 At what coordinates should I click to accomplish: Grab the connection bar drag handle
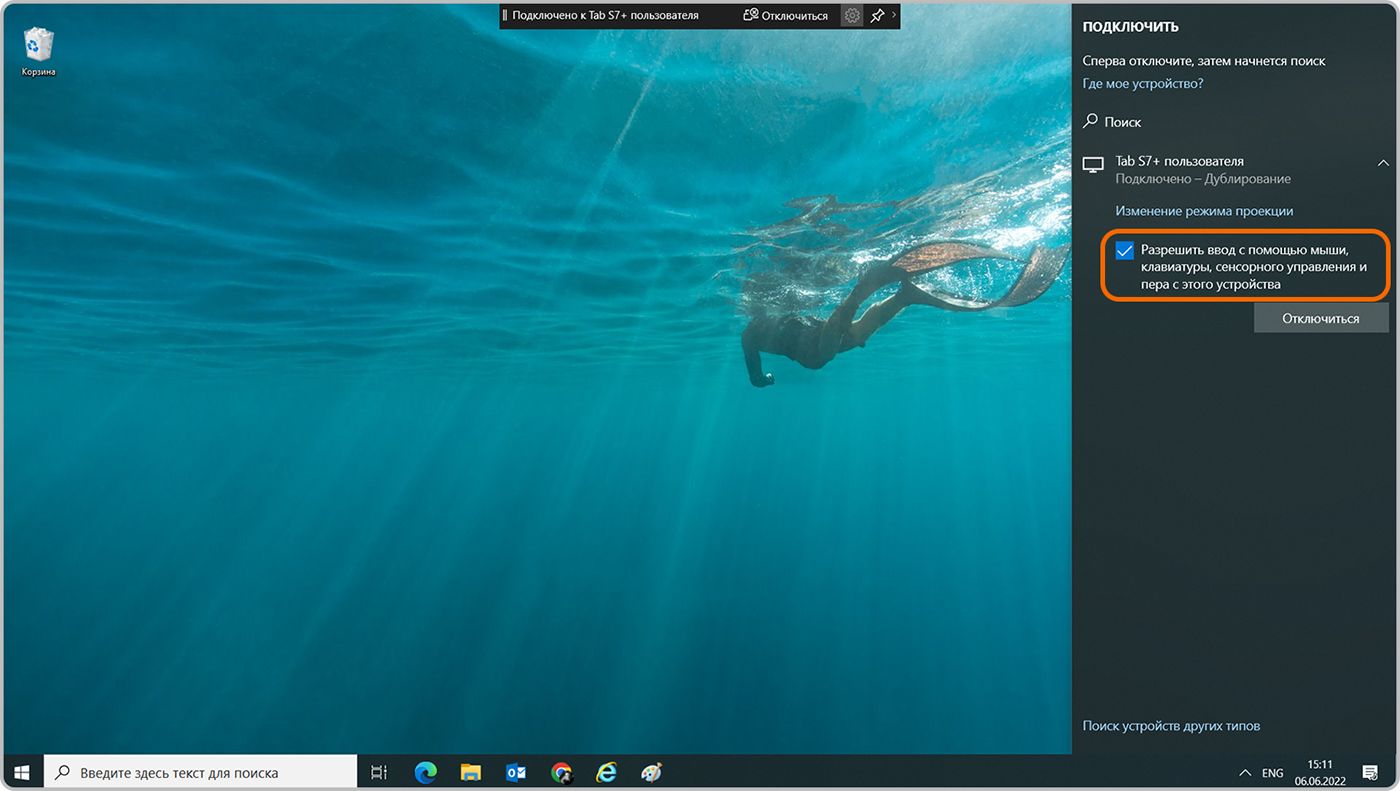tap(505, 16)
